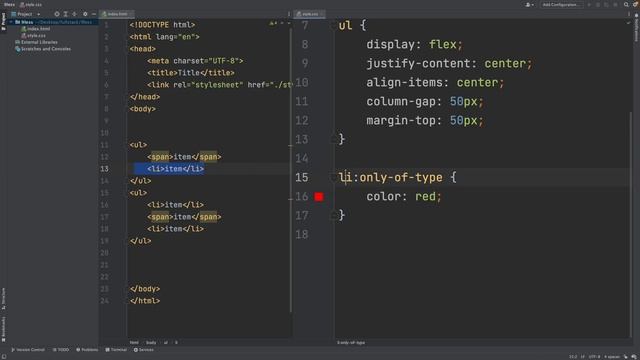
Task: Click the red color gutter swatch
Action: click(319, 197)
